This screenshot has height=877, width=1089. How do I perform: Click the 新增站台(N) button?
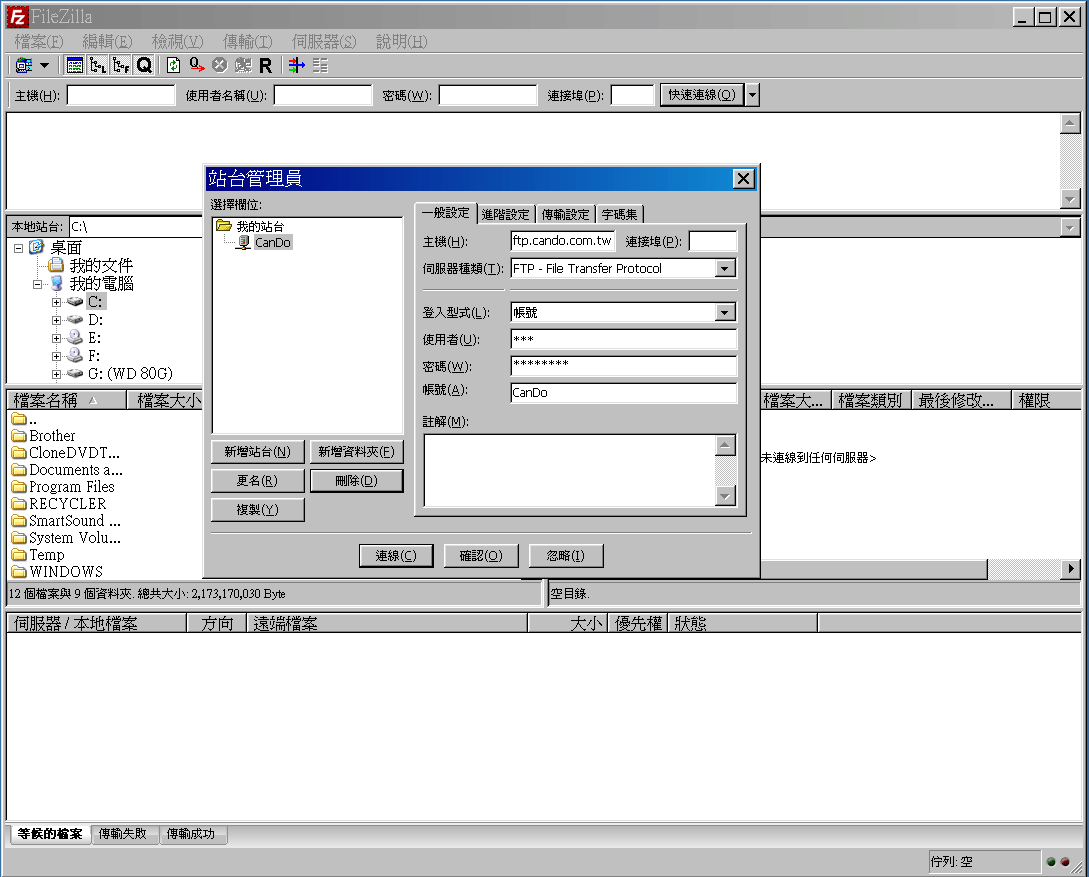pos(258,452)
